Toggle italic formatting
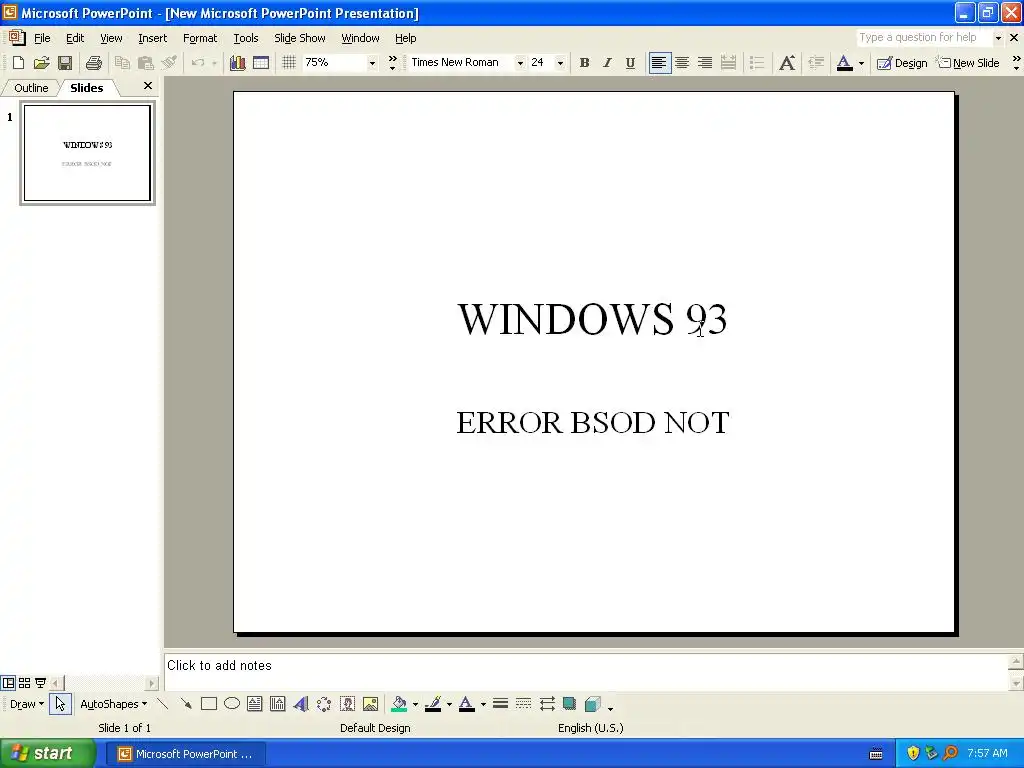This screenshot has width=1024, height=768. (607, 63)
